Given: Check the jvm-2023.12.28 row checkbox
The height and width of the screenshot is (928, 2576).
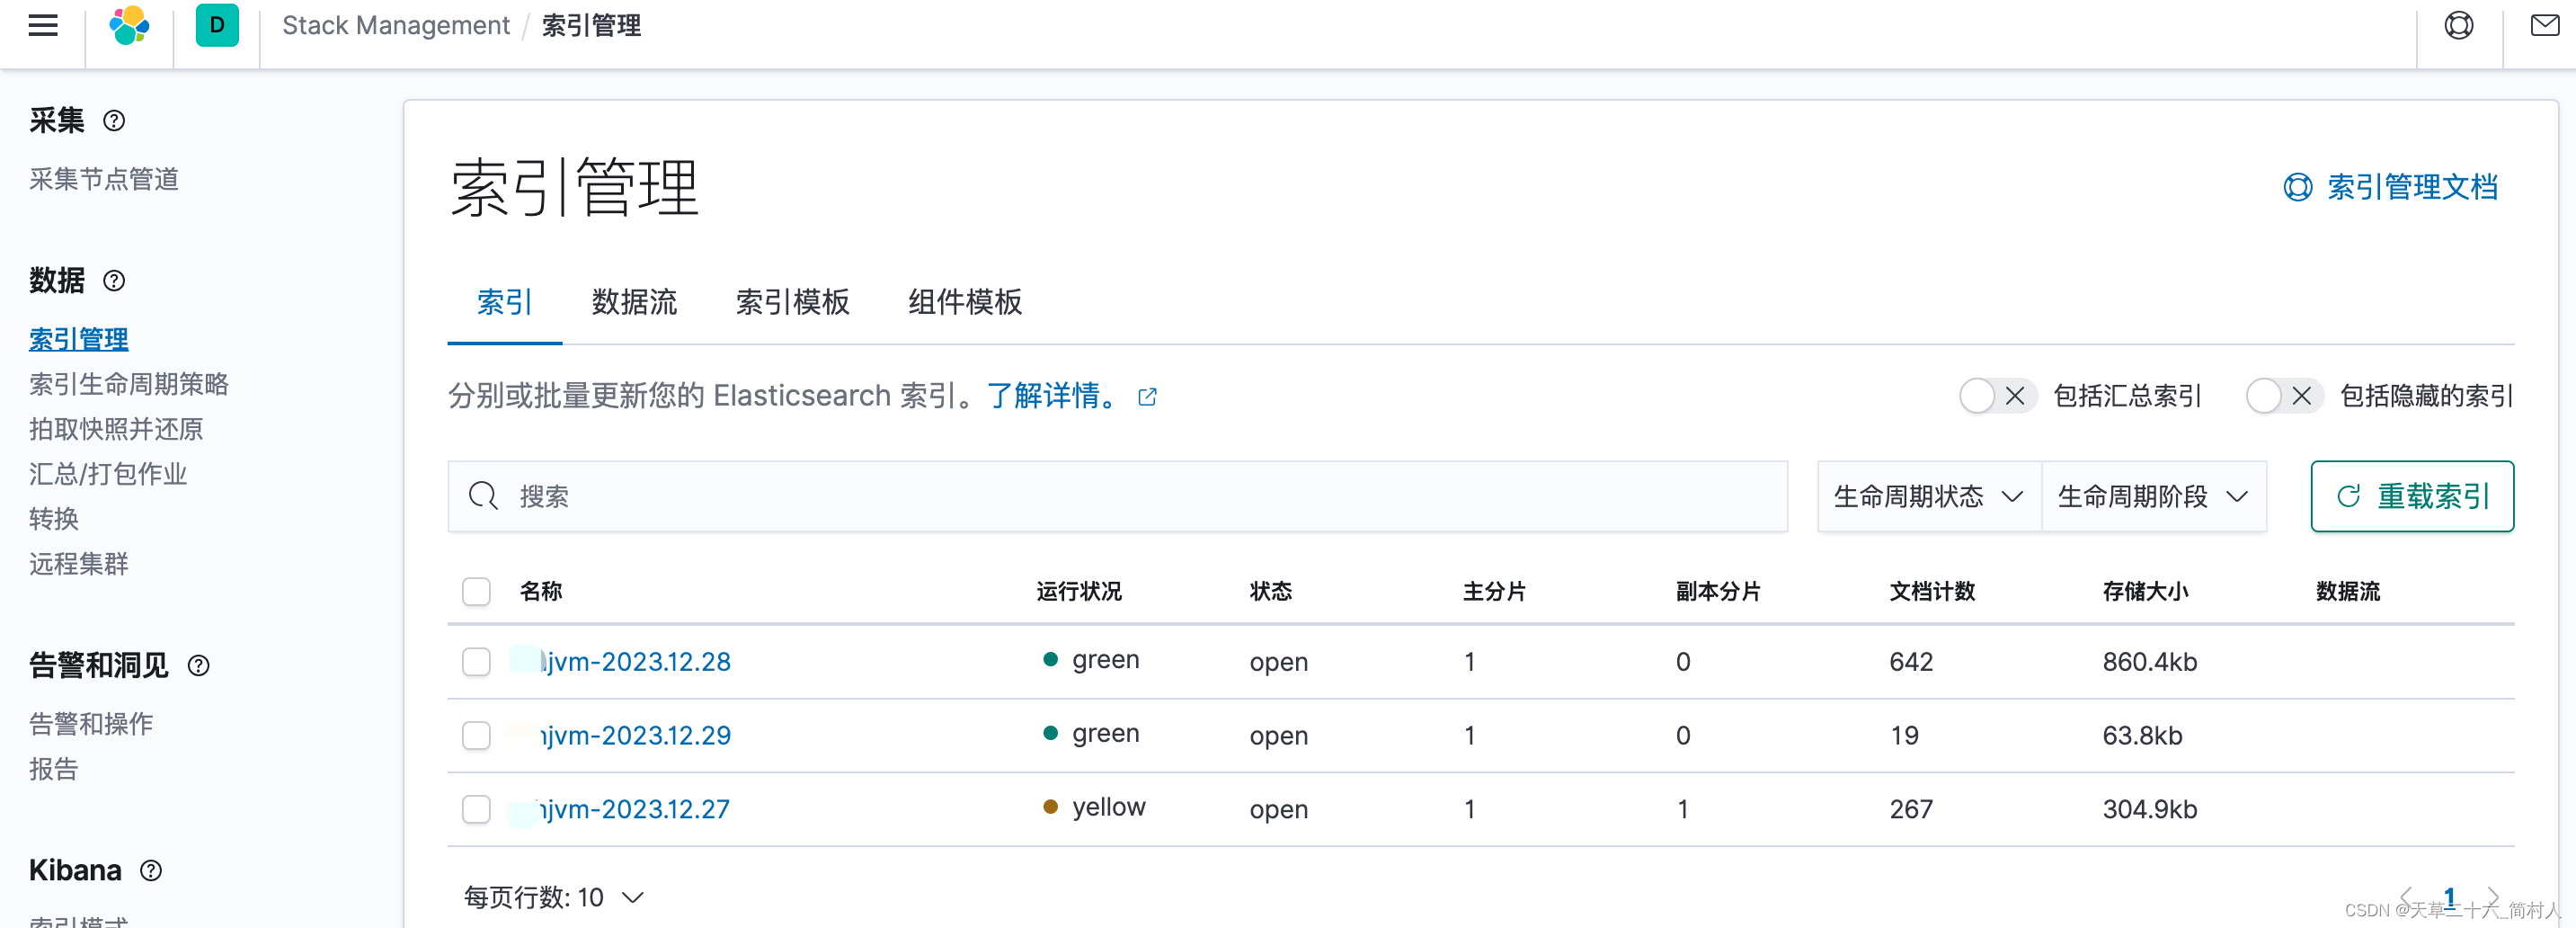Looking at the screenshot, I should click(476, 662).
